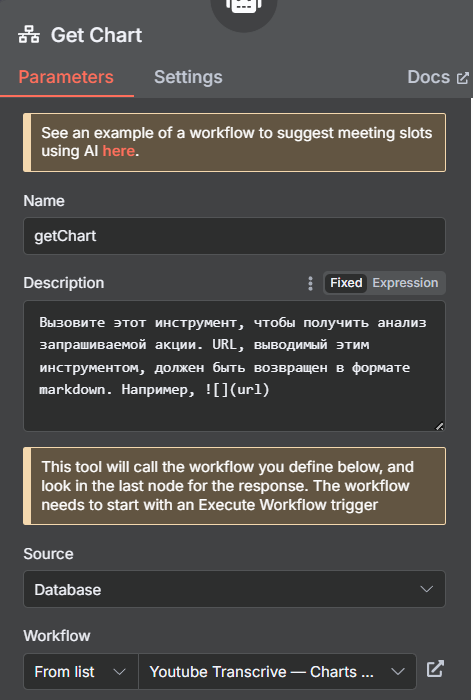This screenshot has height=700, width=473.
Task: Open the Source dropdown showing Database
Action: 234,589
